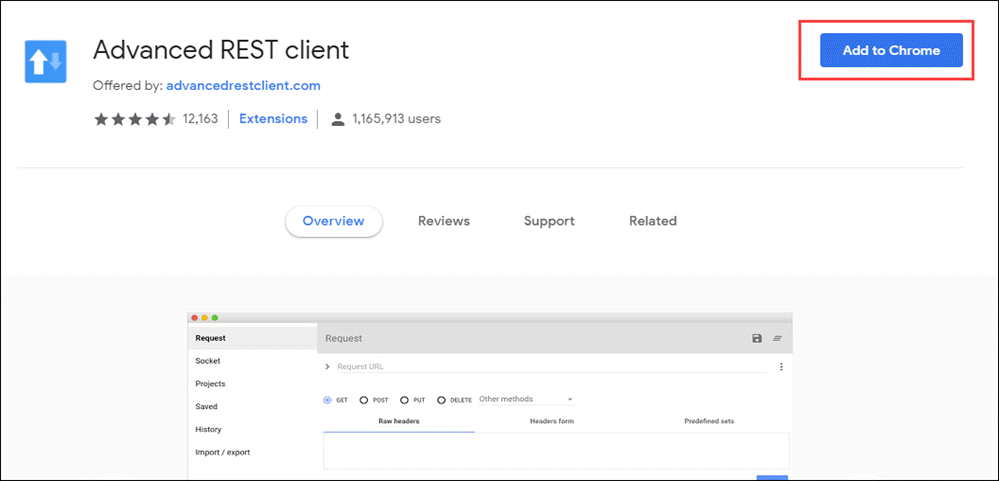Open the Support tab
The width and height of the screenshot is (999, 481).
549,221
